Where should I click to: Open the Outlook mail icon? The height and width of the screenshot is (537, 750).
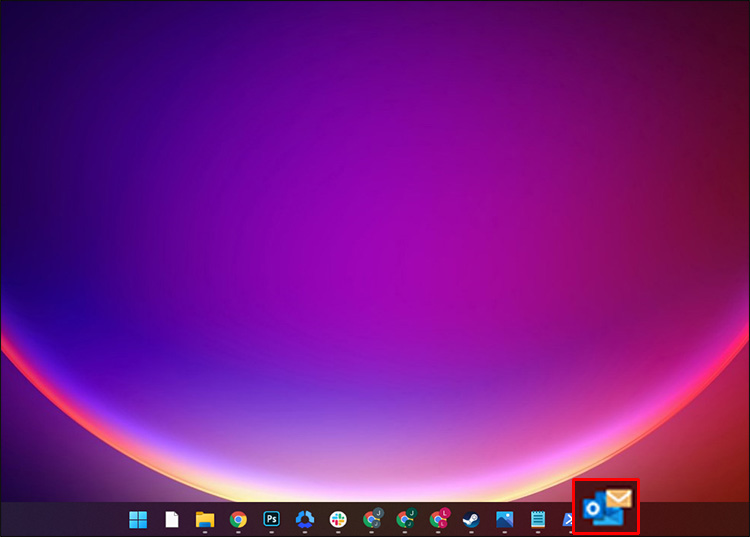[607, 507]
